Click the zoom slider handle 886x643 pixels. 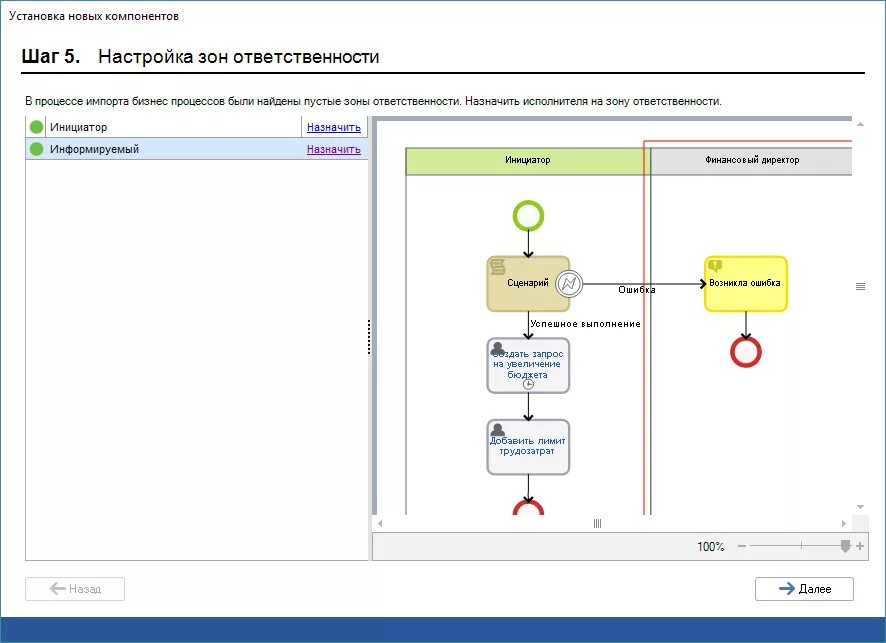pyautogui.click(x=845, y=546)
